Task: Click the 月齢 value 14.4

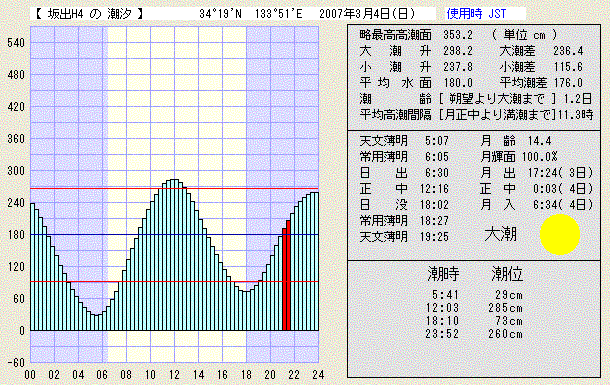Action: tap(539, 141)
